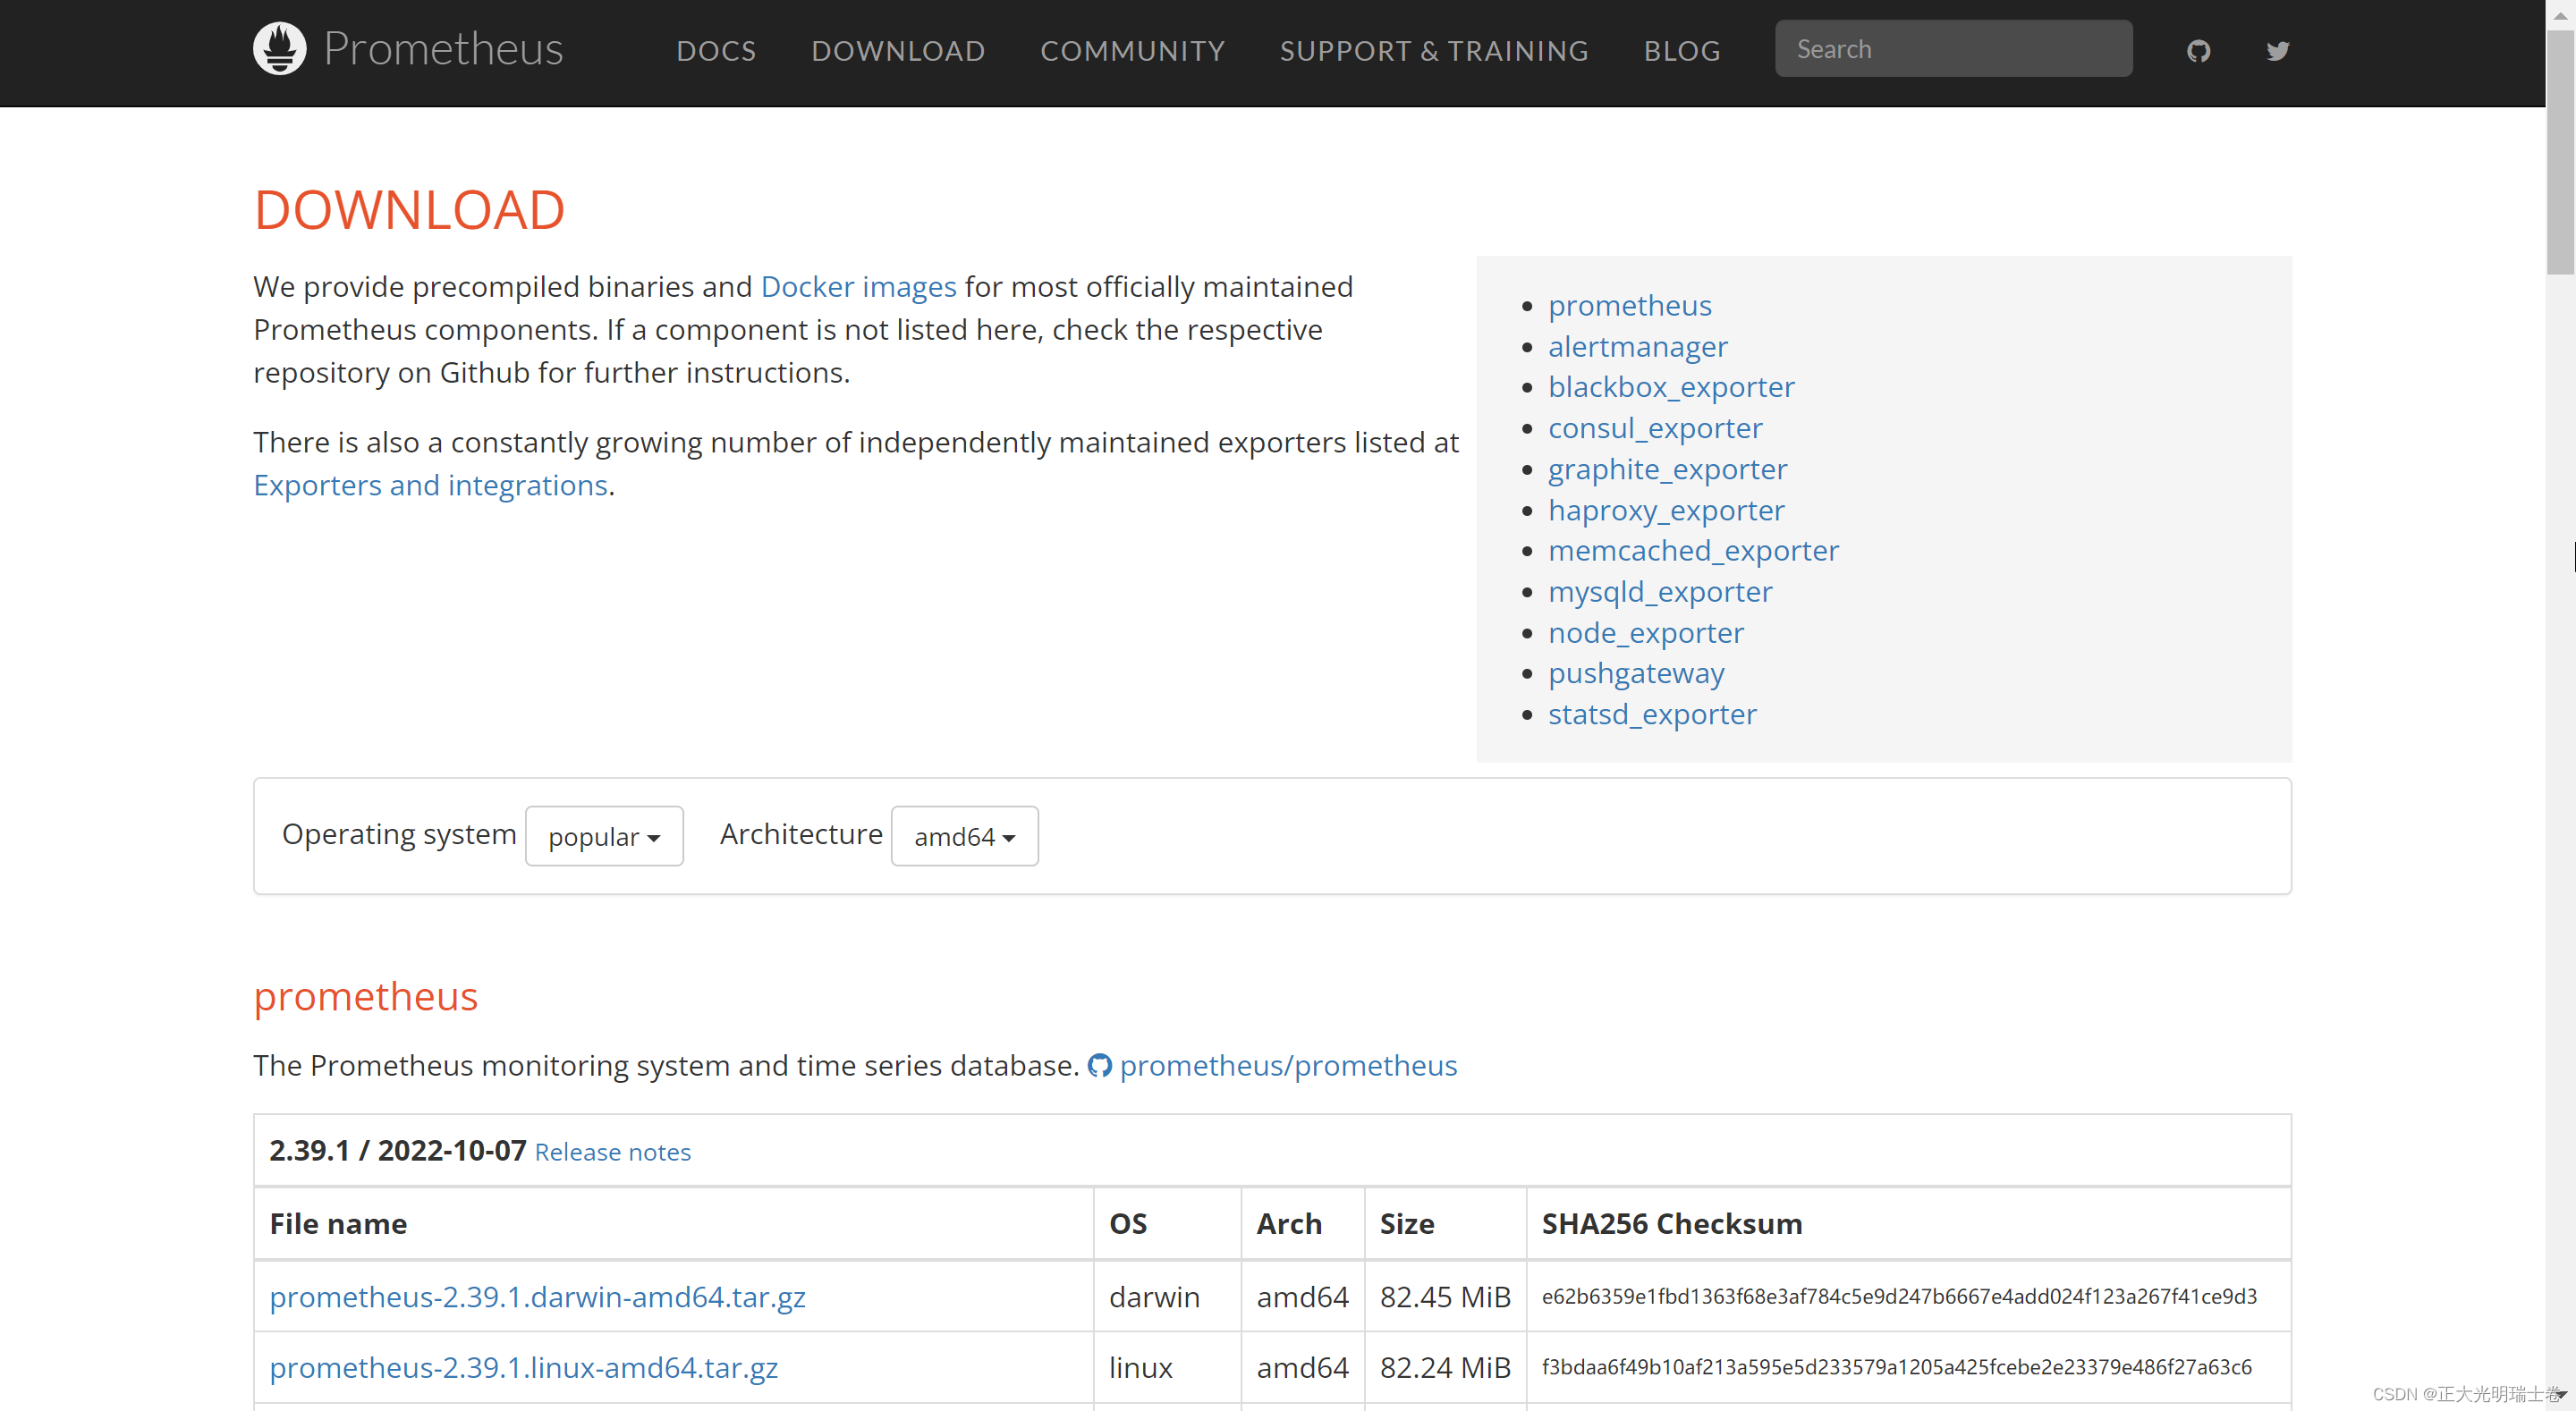Go to the COMMUNITY menu
This screenshot has width=2576, height=1411.
(x=1132, y=51)
